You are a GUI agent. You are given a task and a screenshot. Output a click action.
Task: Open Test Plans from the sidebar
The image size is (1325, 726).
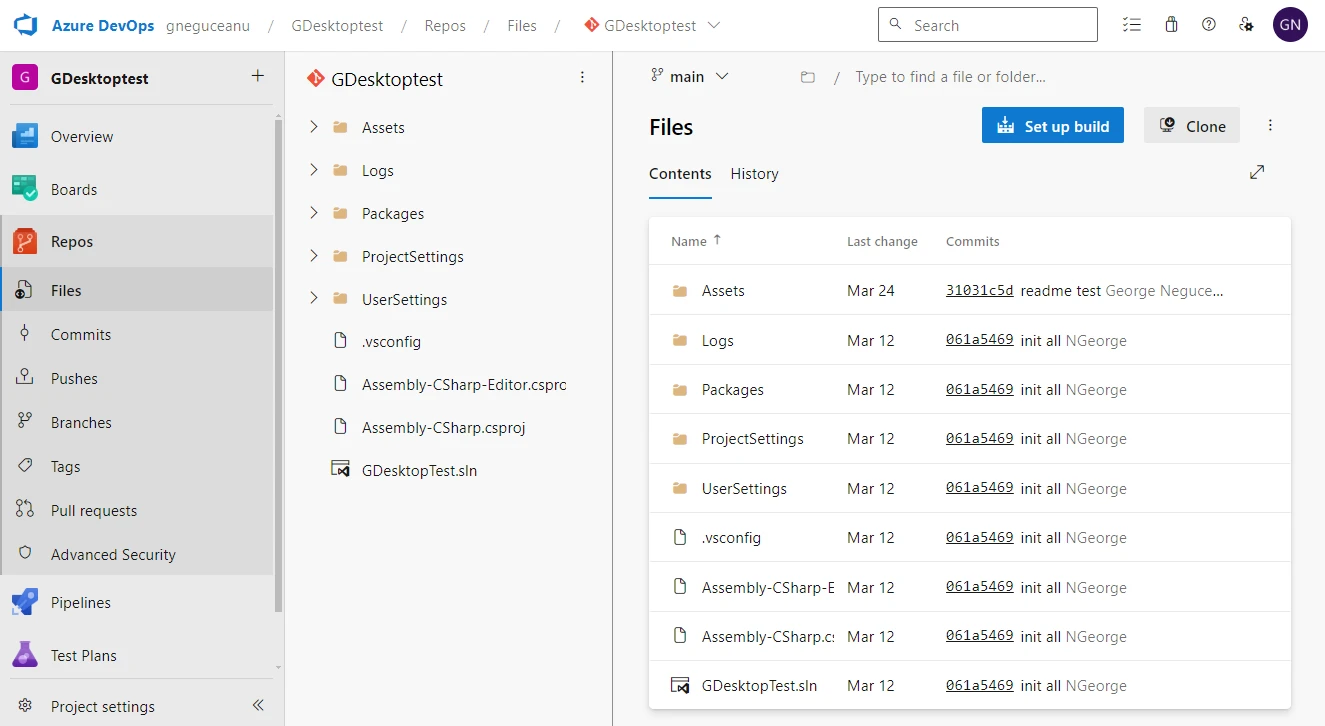[83, 655]
